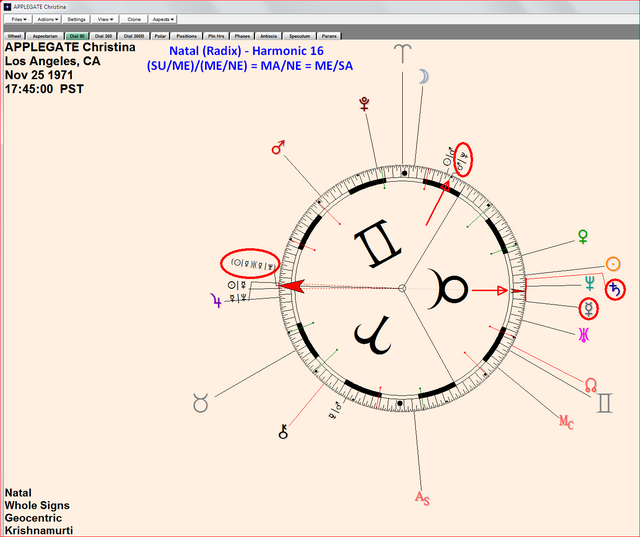Screen dimensions: 640x537
Task: Click the Clone button
Action: click(x=134, y=19)
